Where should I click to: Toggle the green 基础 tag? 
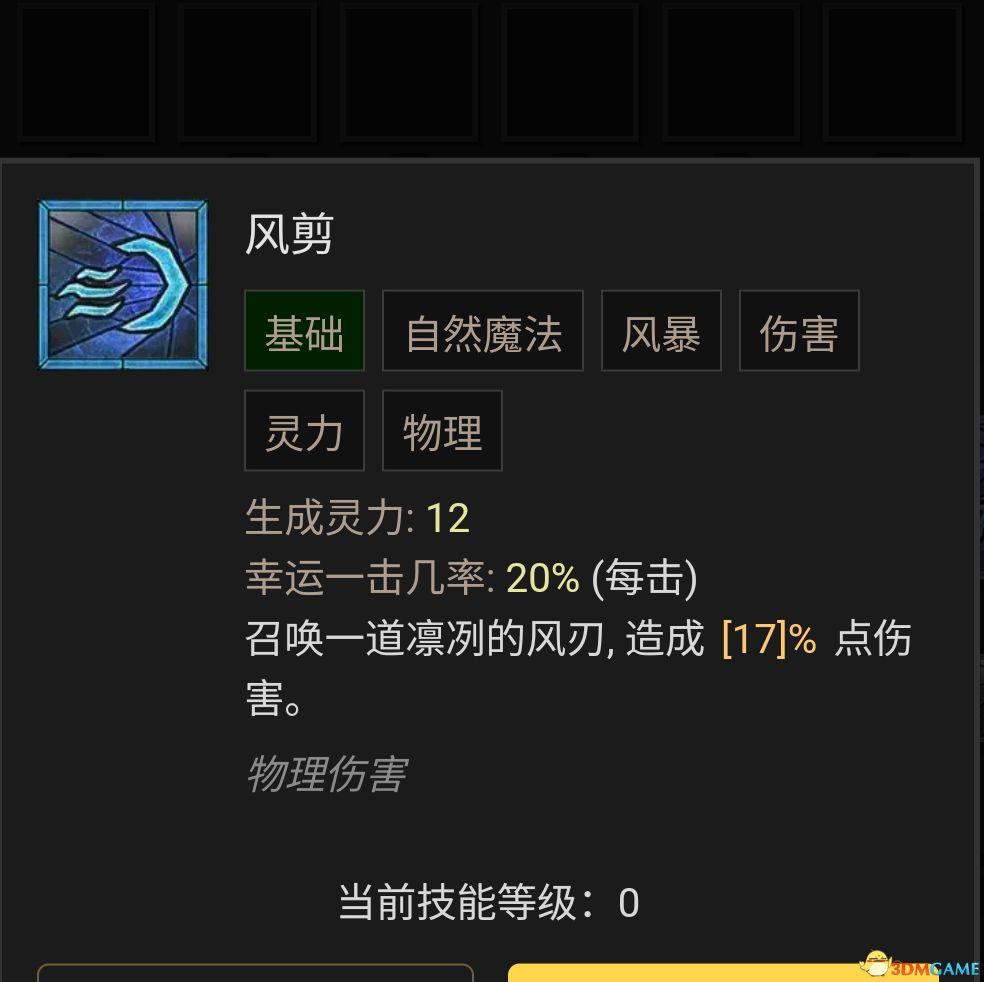[x=304, y=331]
